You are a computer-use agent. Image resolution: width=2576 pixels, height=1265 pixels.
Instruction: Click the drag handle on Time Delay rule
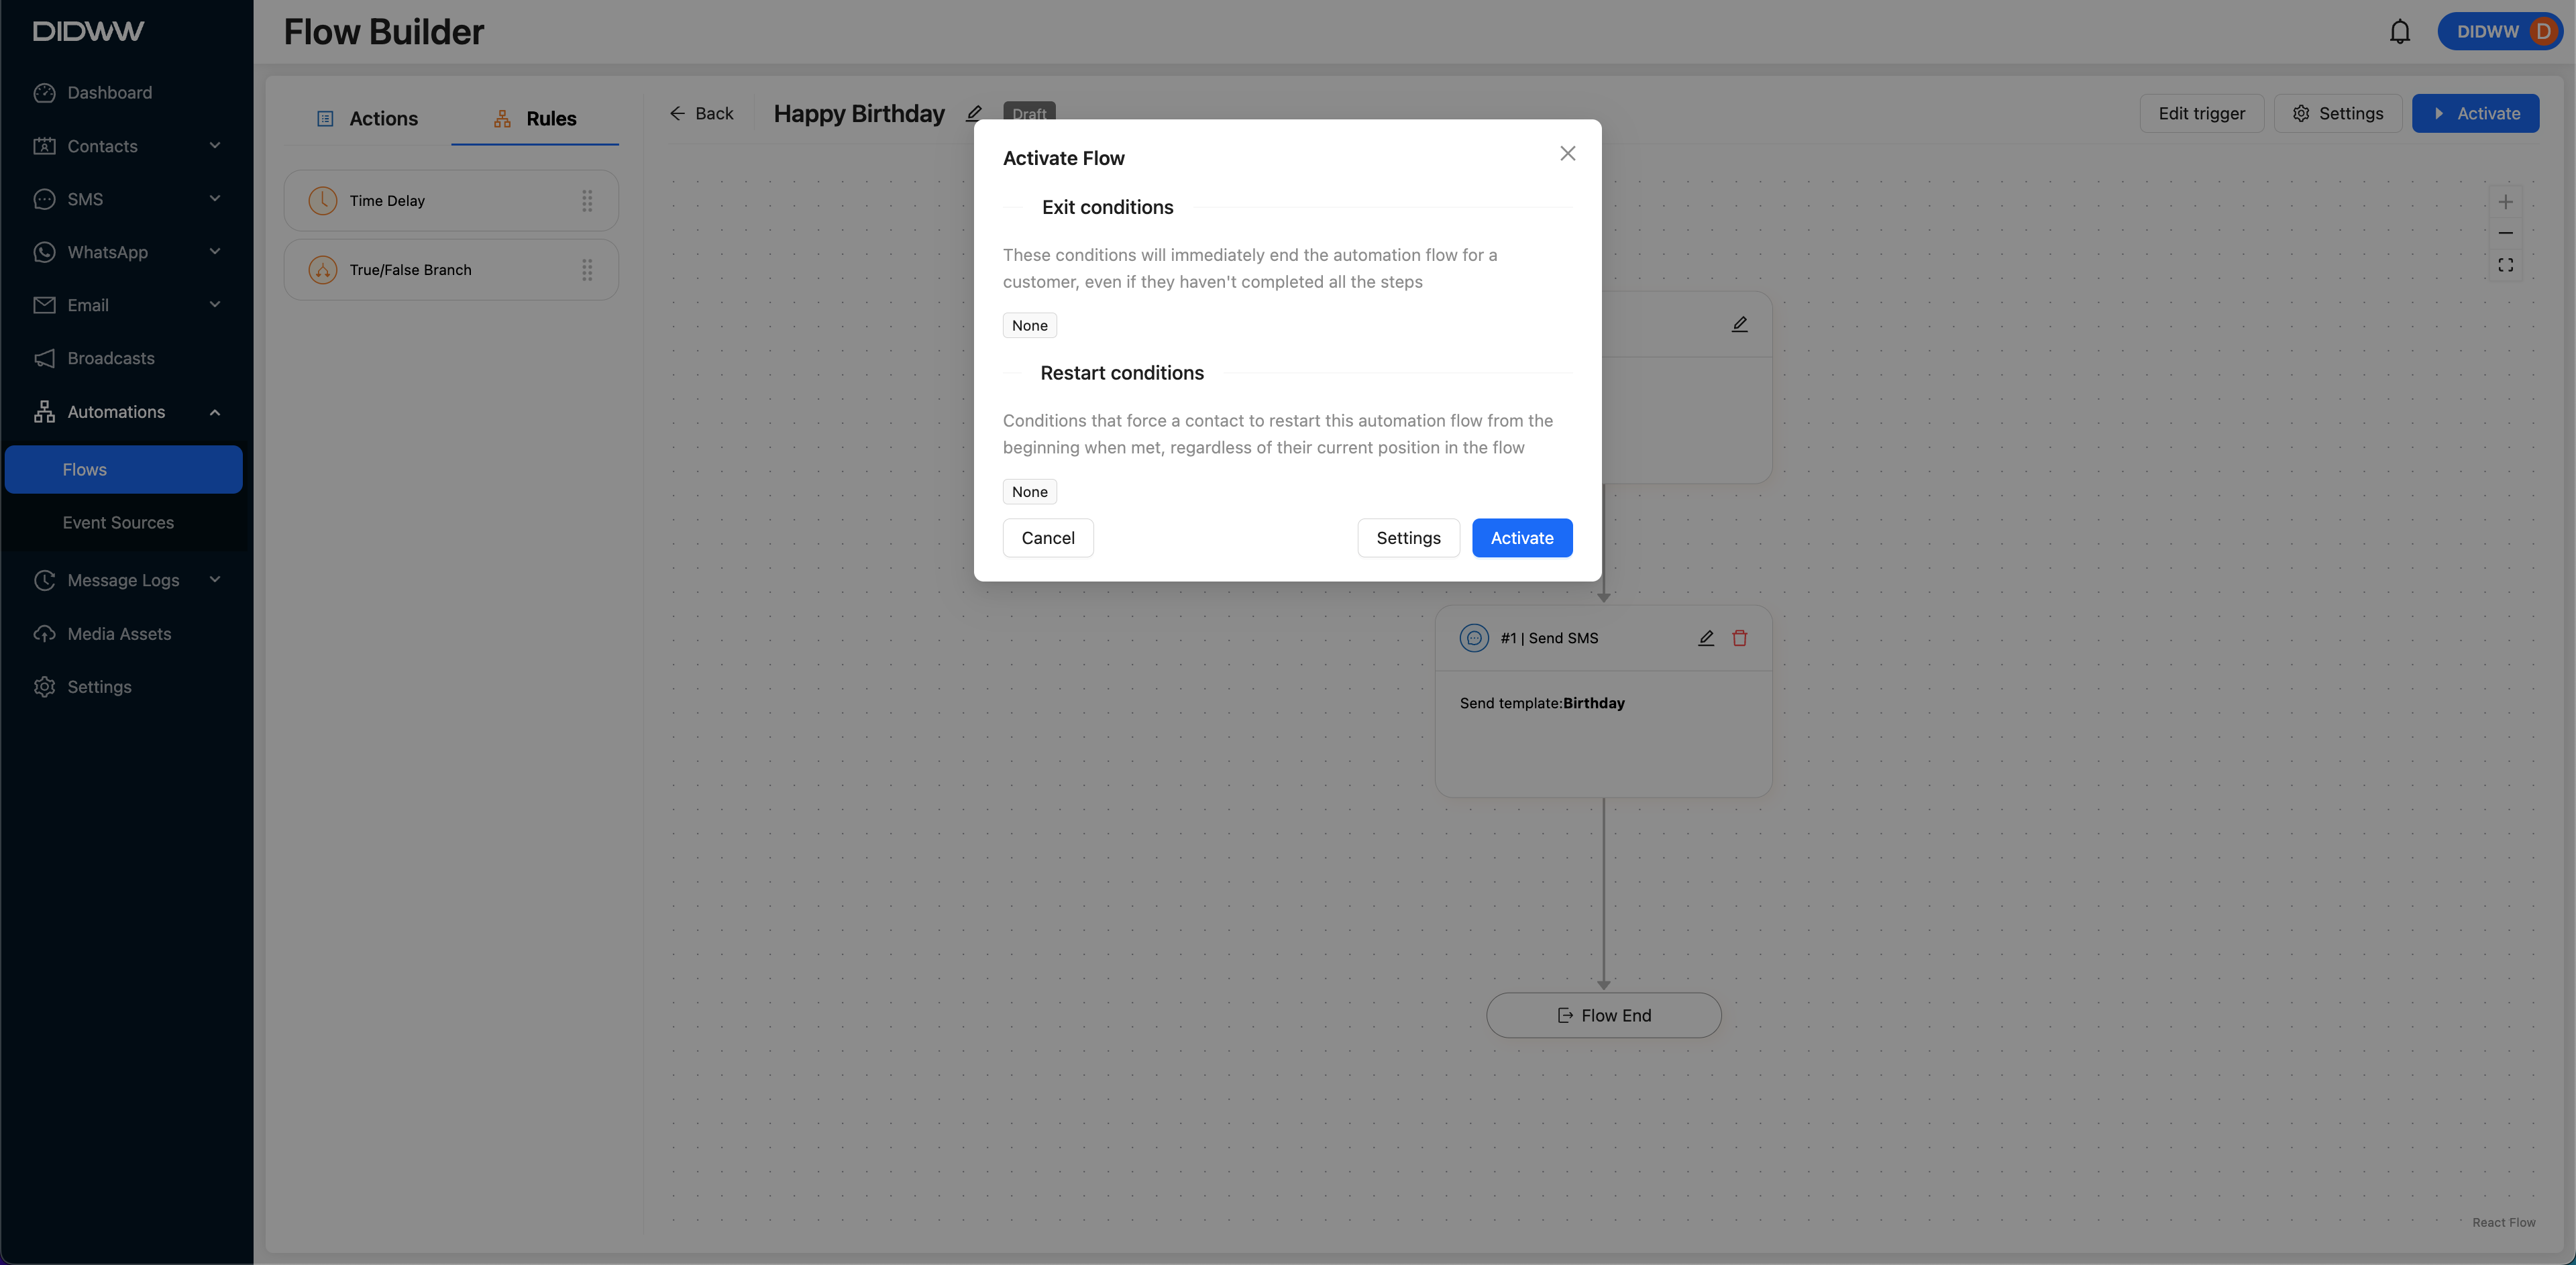click(587, 201)
